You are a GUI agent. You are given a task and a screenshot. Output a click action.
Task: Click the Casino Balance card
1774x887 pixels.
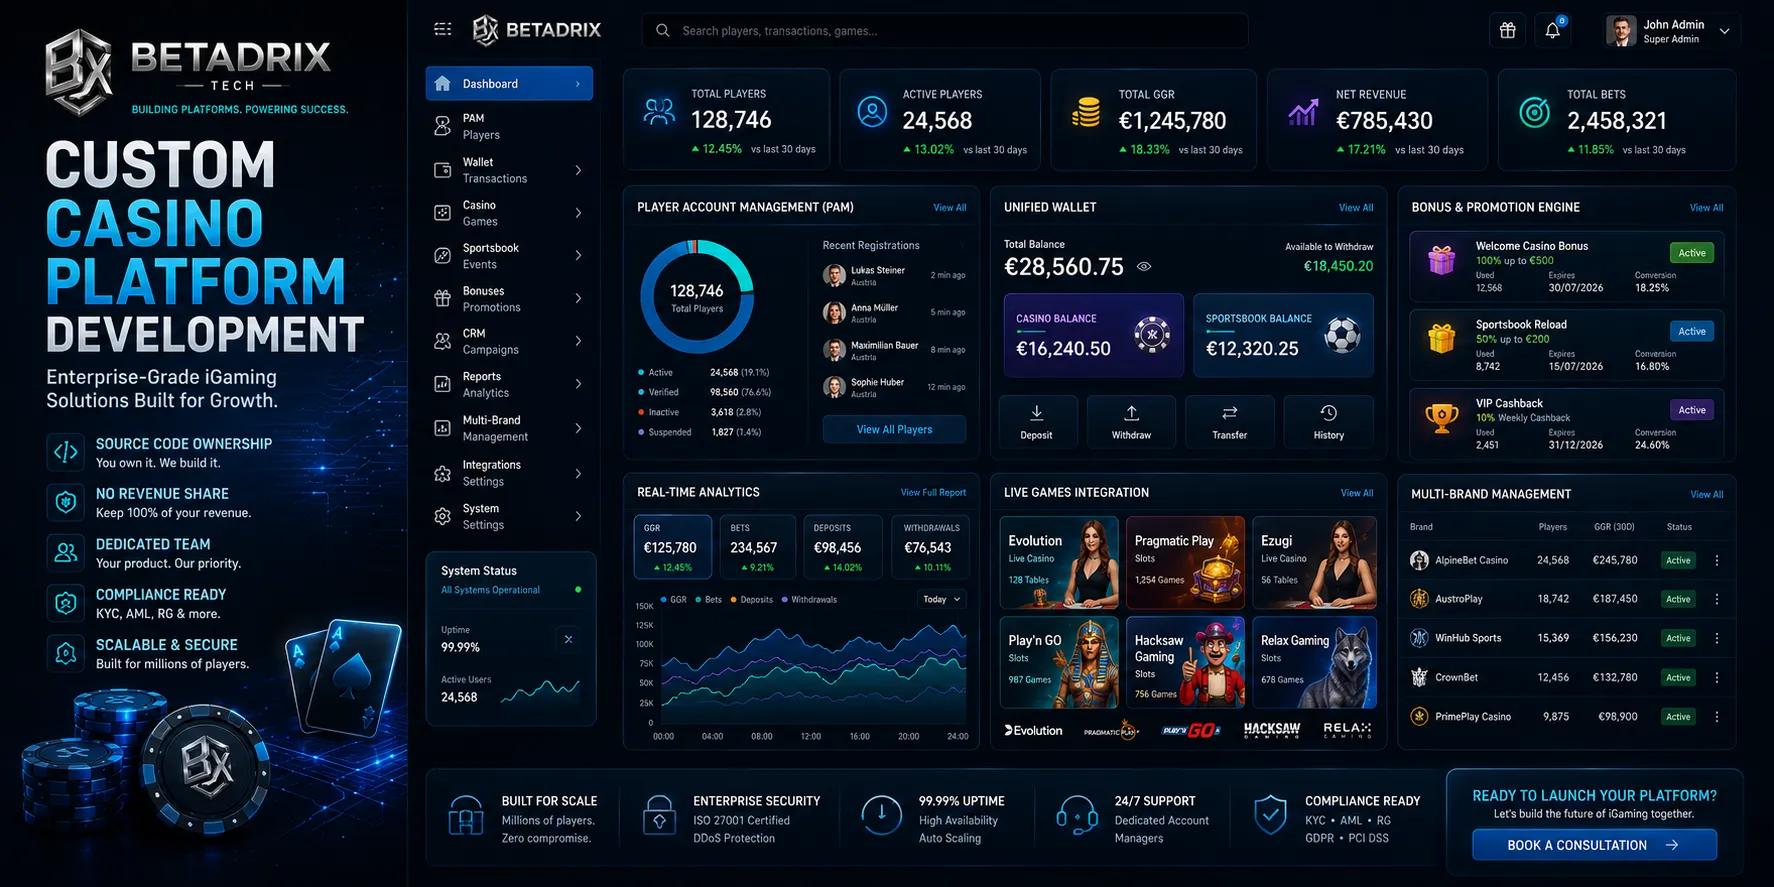[1094, 335]
